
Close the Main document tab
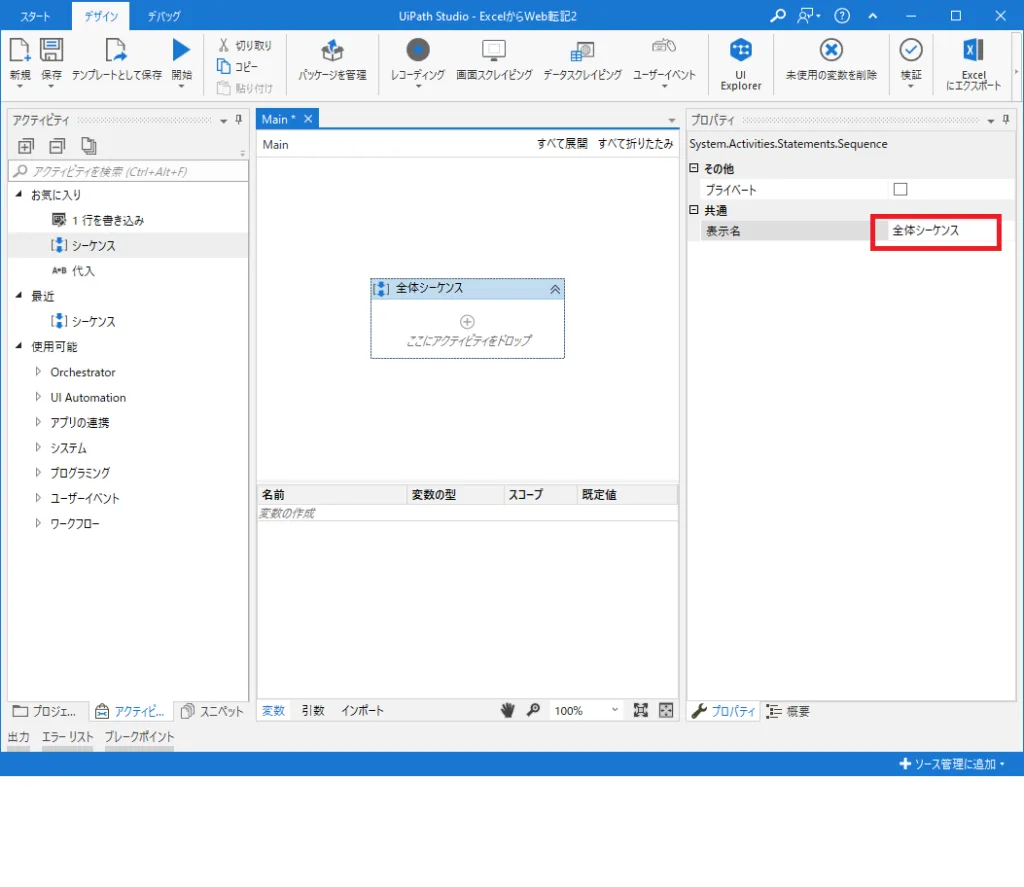click(308, 119)
